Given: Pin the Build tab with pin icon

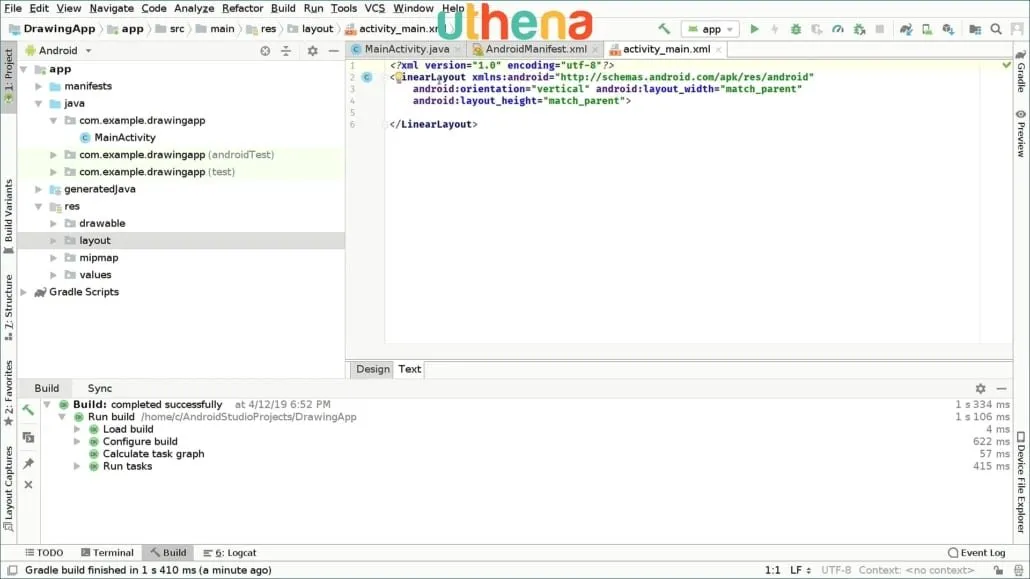Looking at the screenshot, I should 28,463.
